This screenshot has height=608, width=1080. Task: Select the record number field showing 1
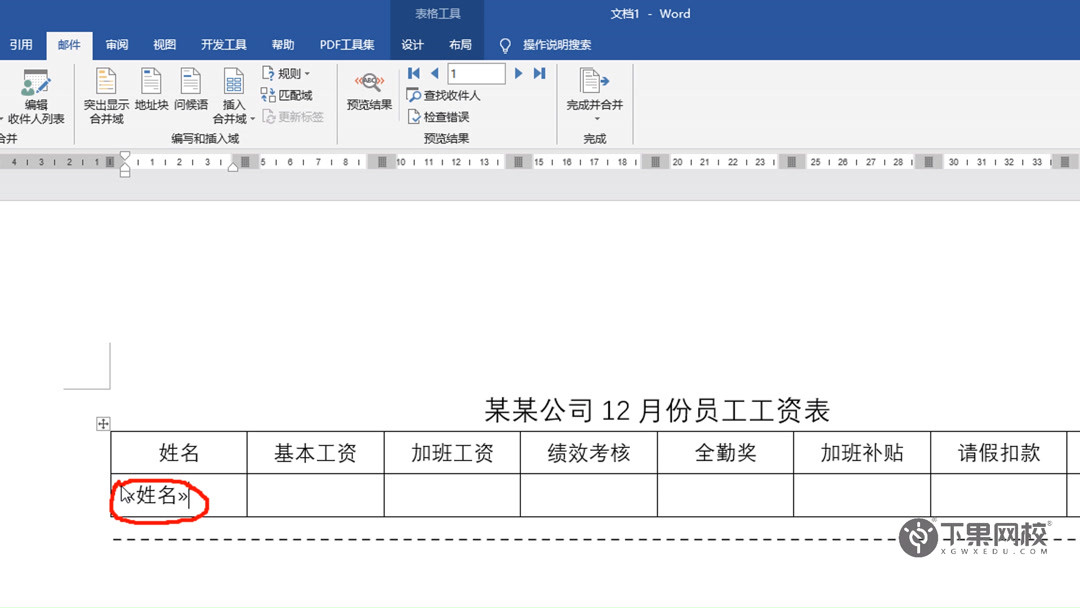click(475, 72)
